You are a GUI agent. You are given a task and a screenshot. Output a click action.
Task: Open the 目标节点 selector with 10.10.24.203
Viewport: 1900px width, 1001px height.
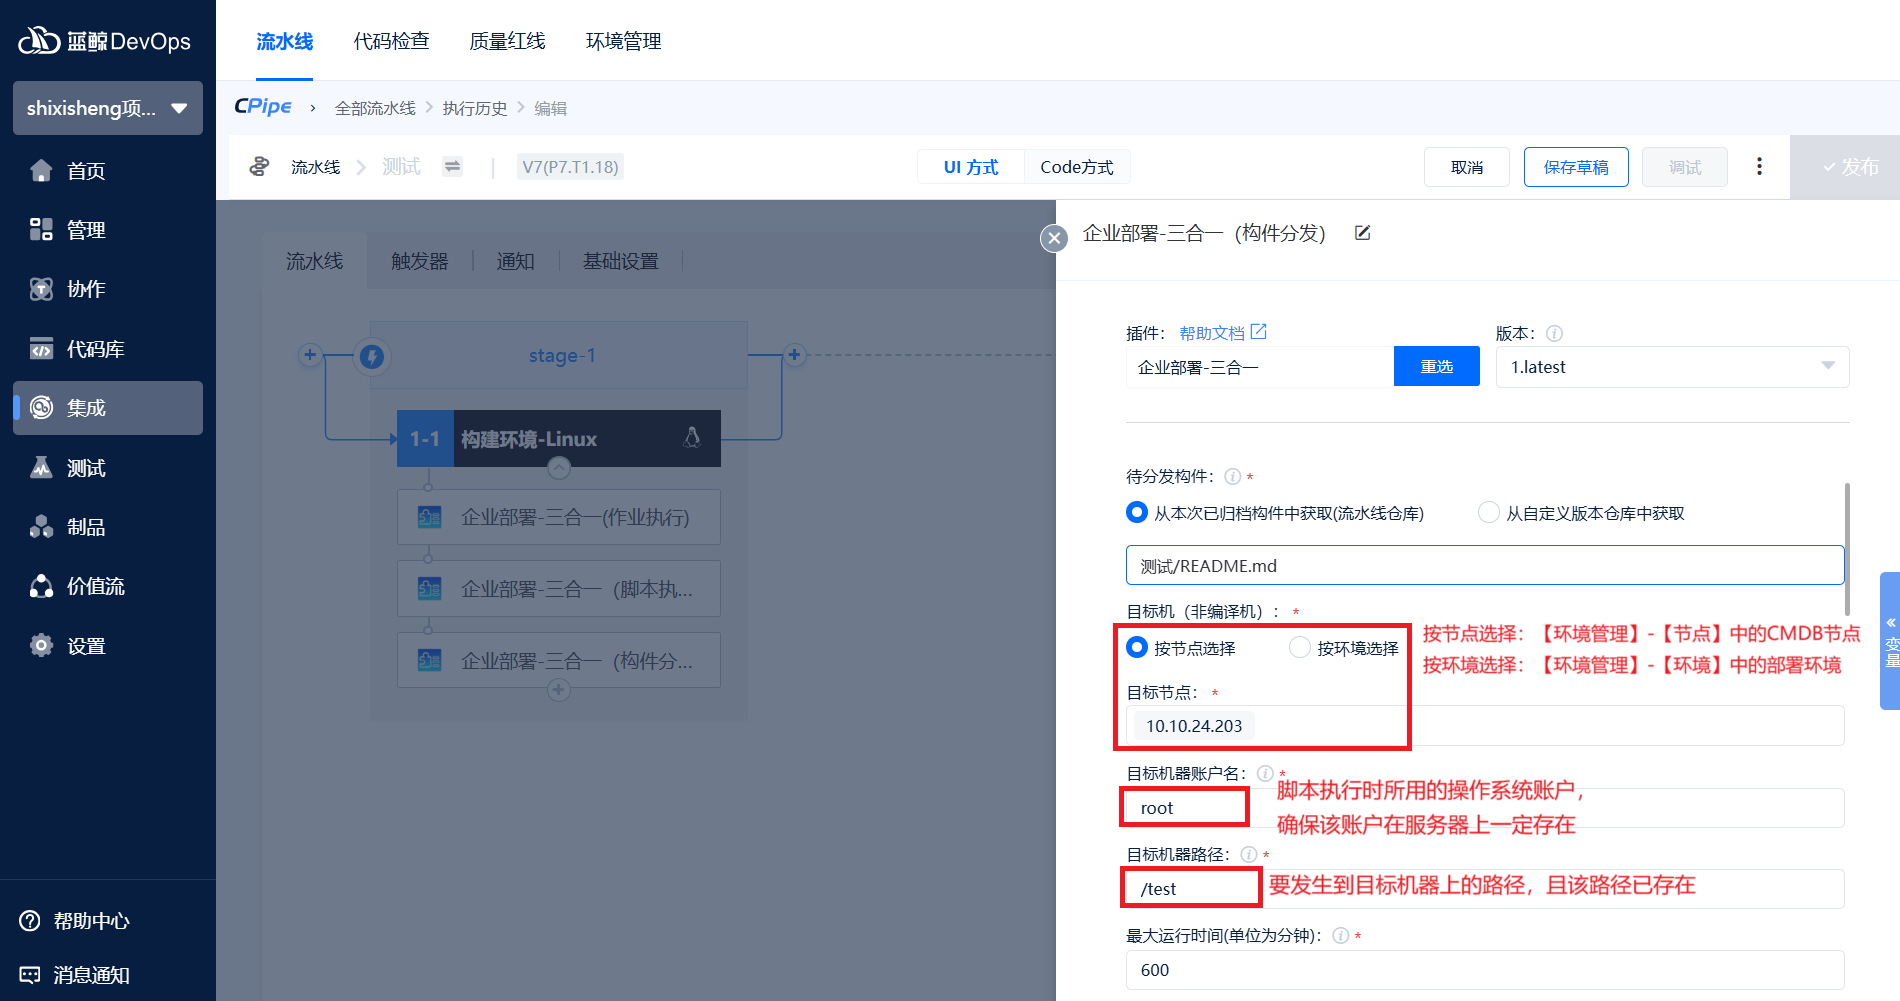1484,726
